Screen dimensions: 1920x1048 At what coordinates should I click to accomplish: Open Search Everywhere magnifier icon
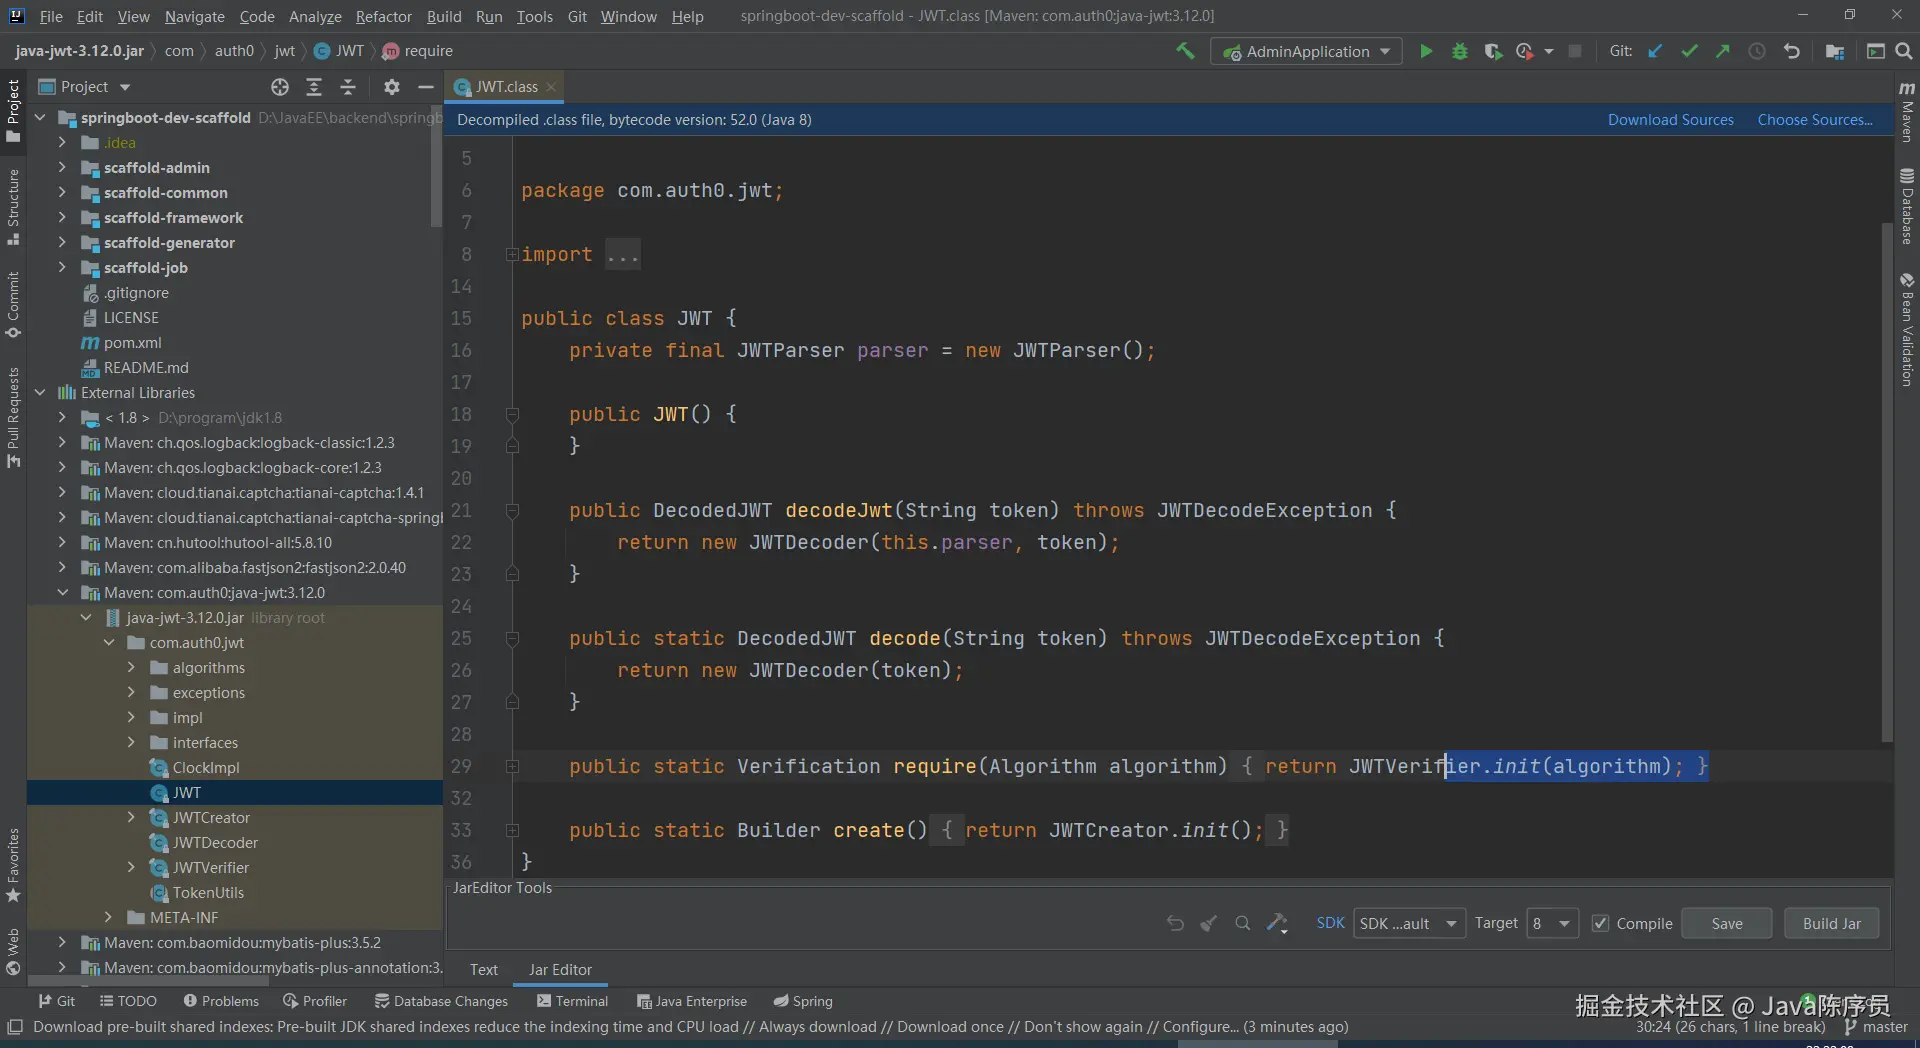tap(1904, 51)
